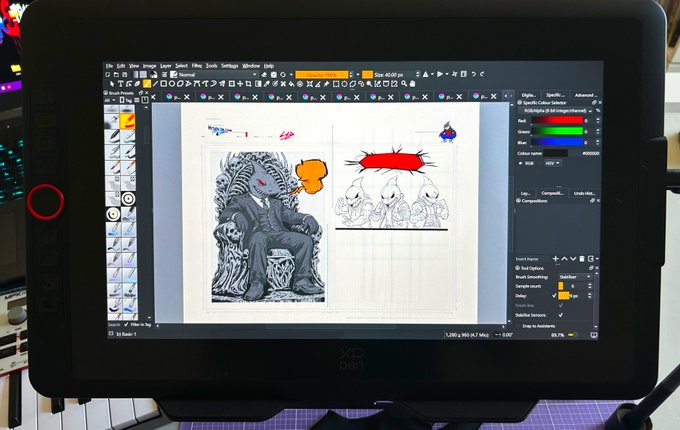Click the Tag button in Brush Presets
The height and width of the screenshot is (430, 680).
pos(126,100)
